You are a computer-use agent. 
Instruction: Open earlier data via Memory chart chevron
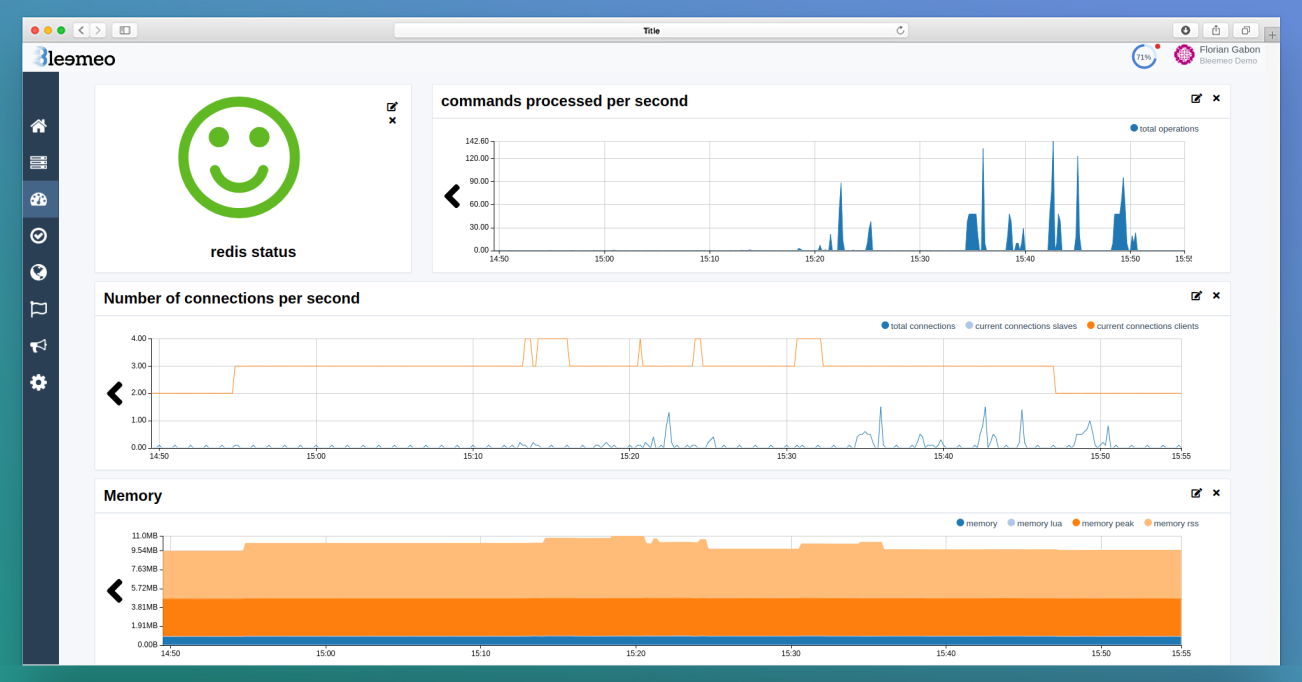[114, 591]
